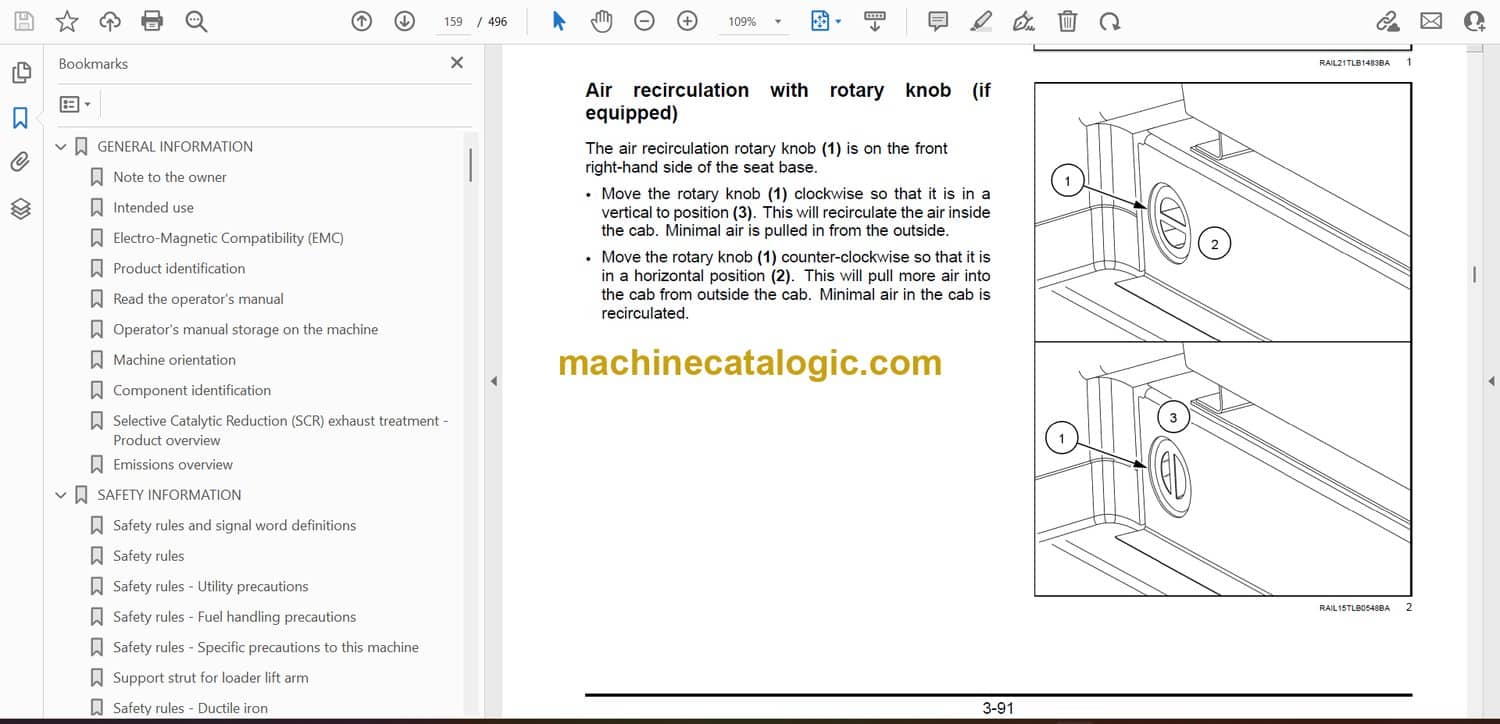Image resolution: width=1500 pixels, height=724 pixels.
Task: Click the page number 3-91 footer text
Action: [x=998, y=708]
